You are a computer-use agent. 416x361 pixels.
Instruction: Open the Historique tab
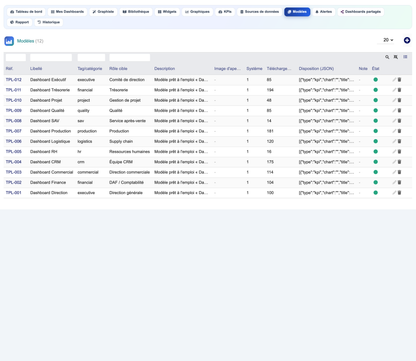coord(49,22)
